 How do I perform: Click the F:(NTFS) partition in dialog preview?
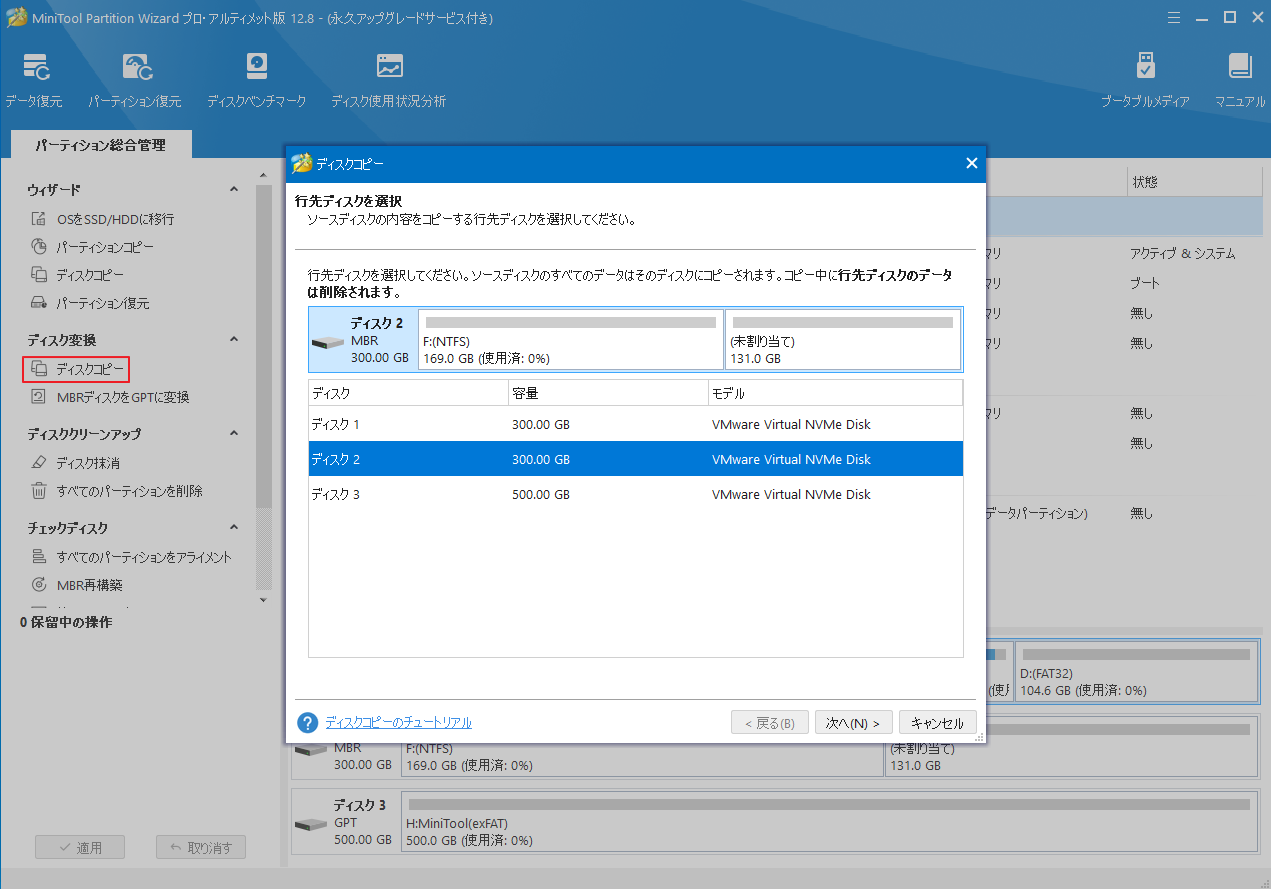(x=570, y=340)
